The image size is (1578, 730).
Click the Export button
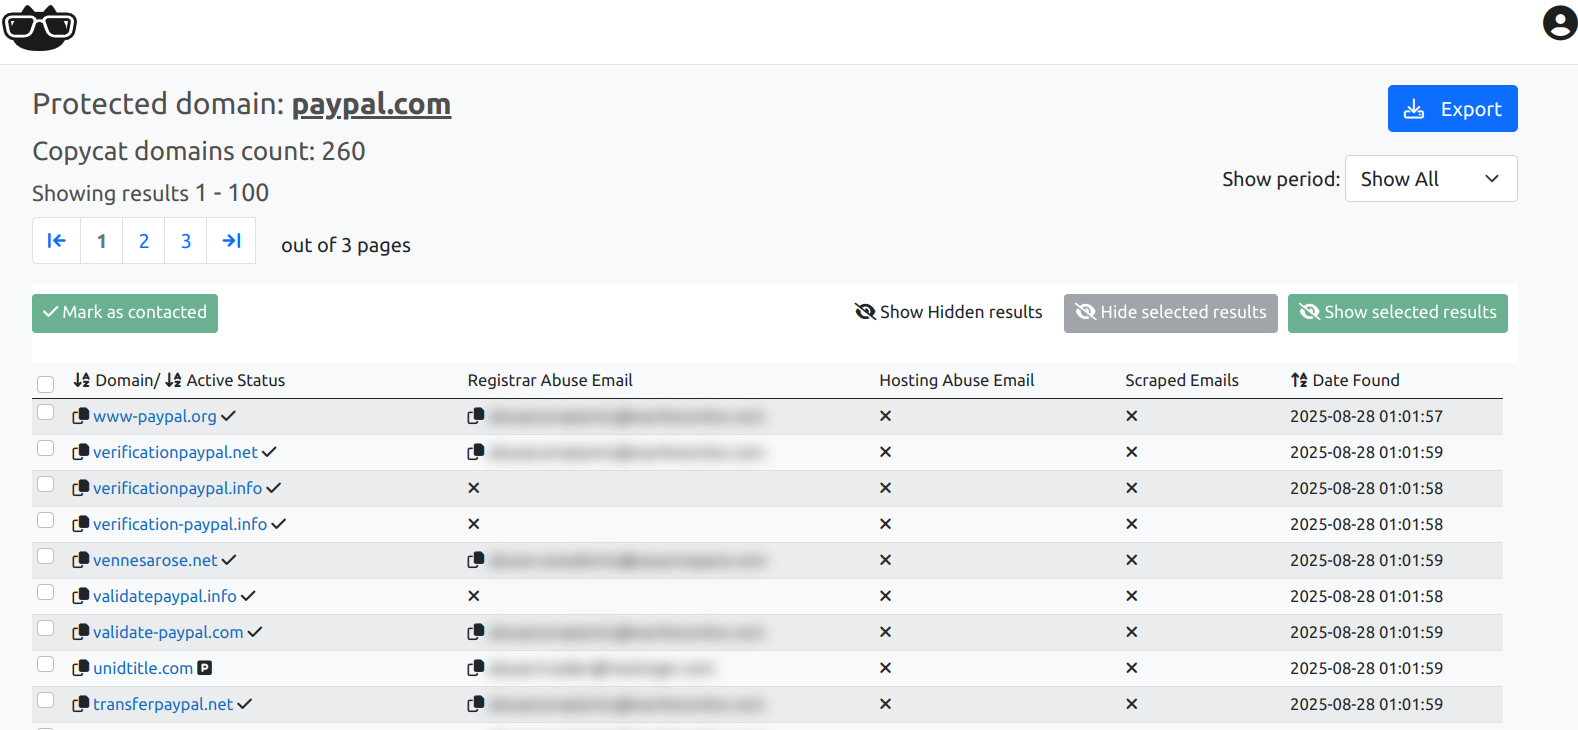1452,109
